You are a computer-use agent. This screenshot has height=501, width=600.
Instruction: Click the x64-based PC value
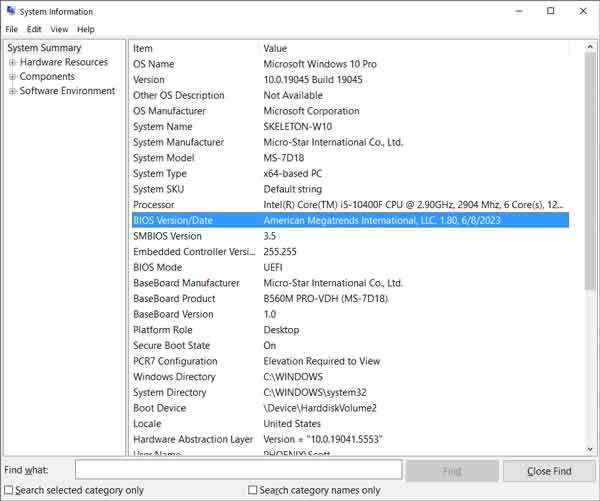pos(293,173)
